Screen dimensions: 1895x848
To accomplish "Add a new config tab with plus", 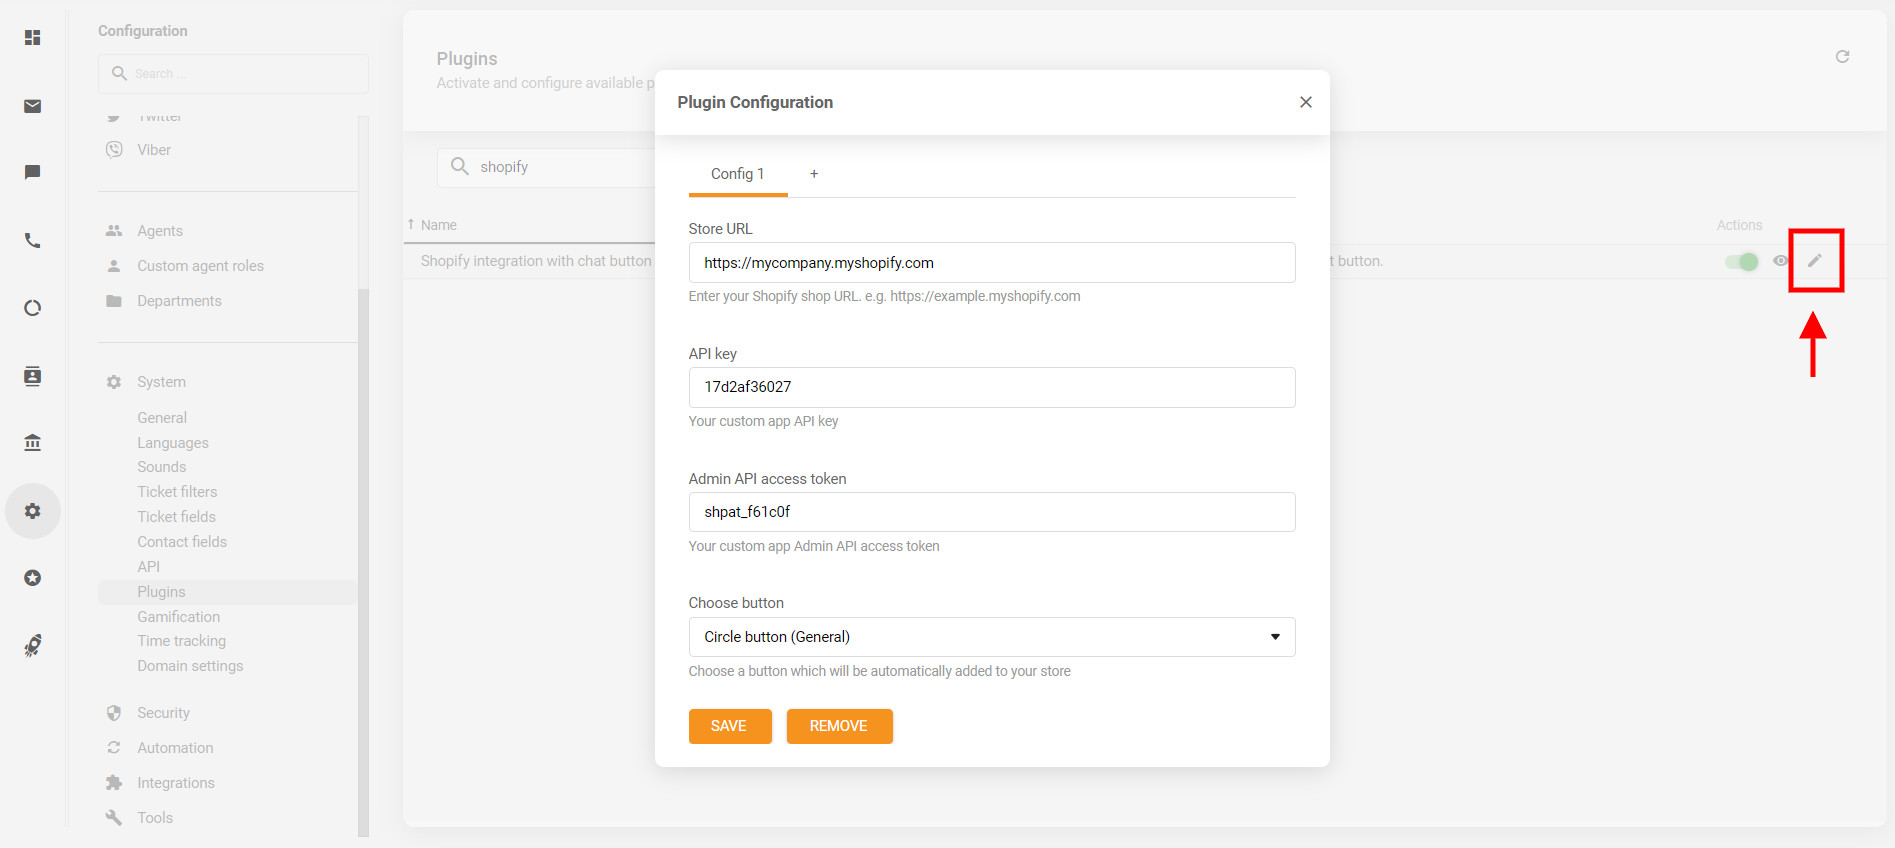I will [x=814, y=174].
